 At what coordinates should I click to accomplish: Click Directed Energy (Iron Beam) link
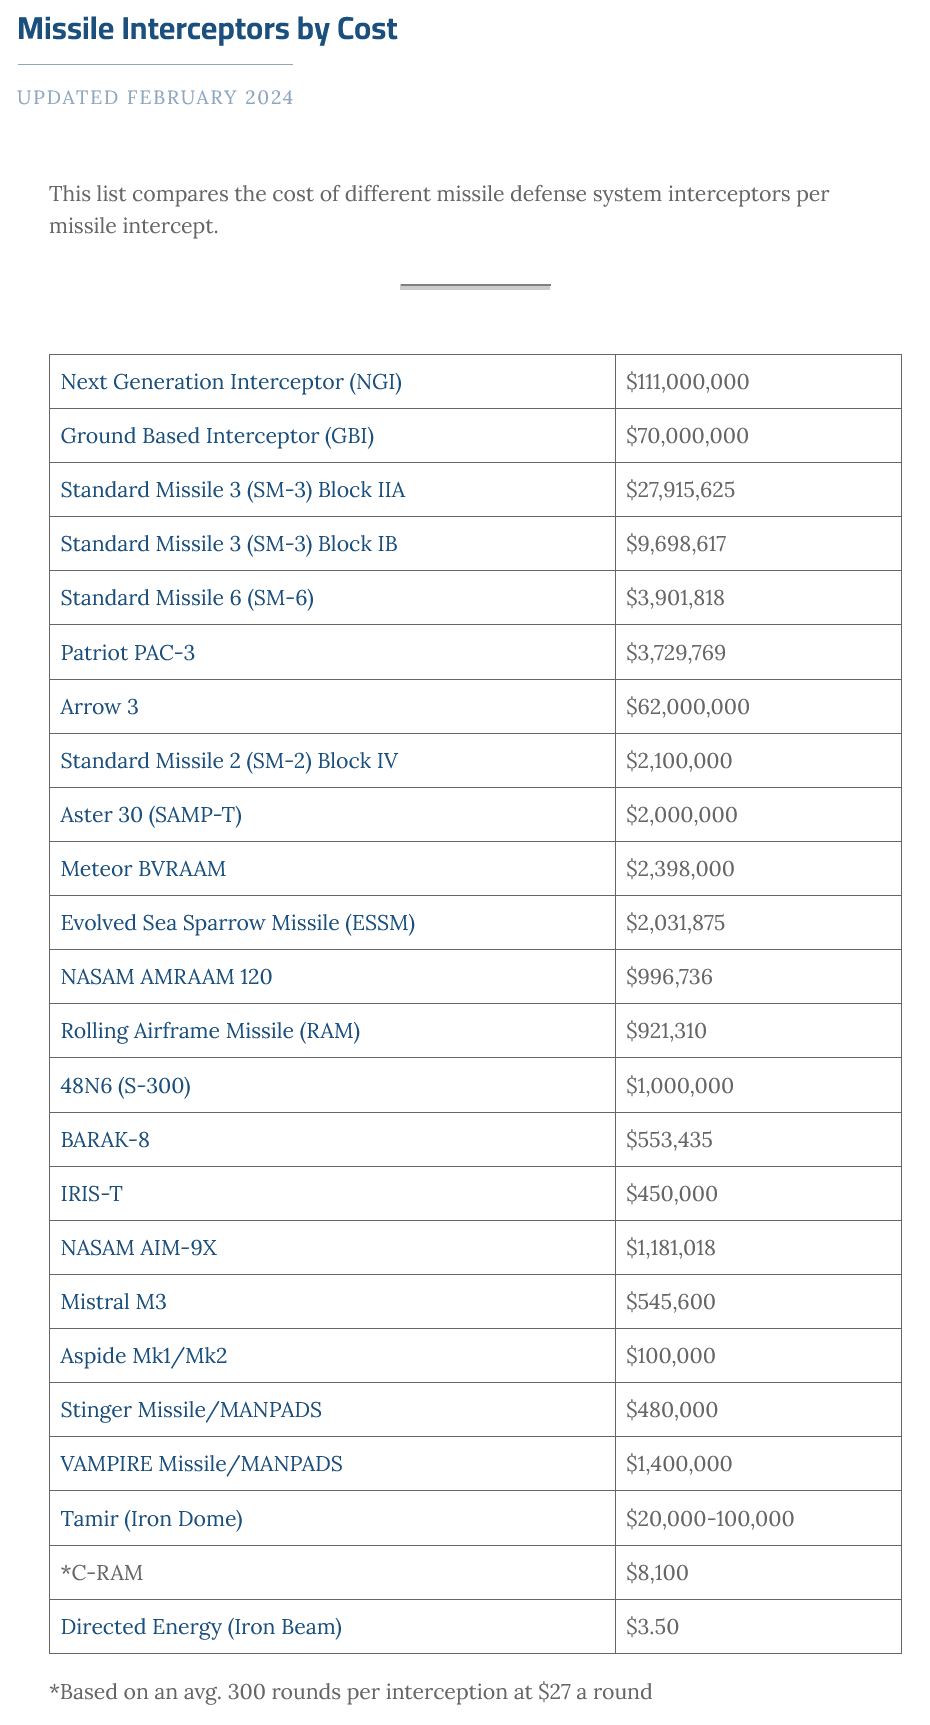[201, 1627]
